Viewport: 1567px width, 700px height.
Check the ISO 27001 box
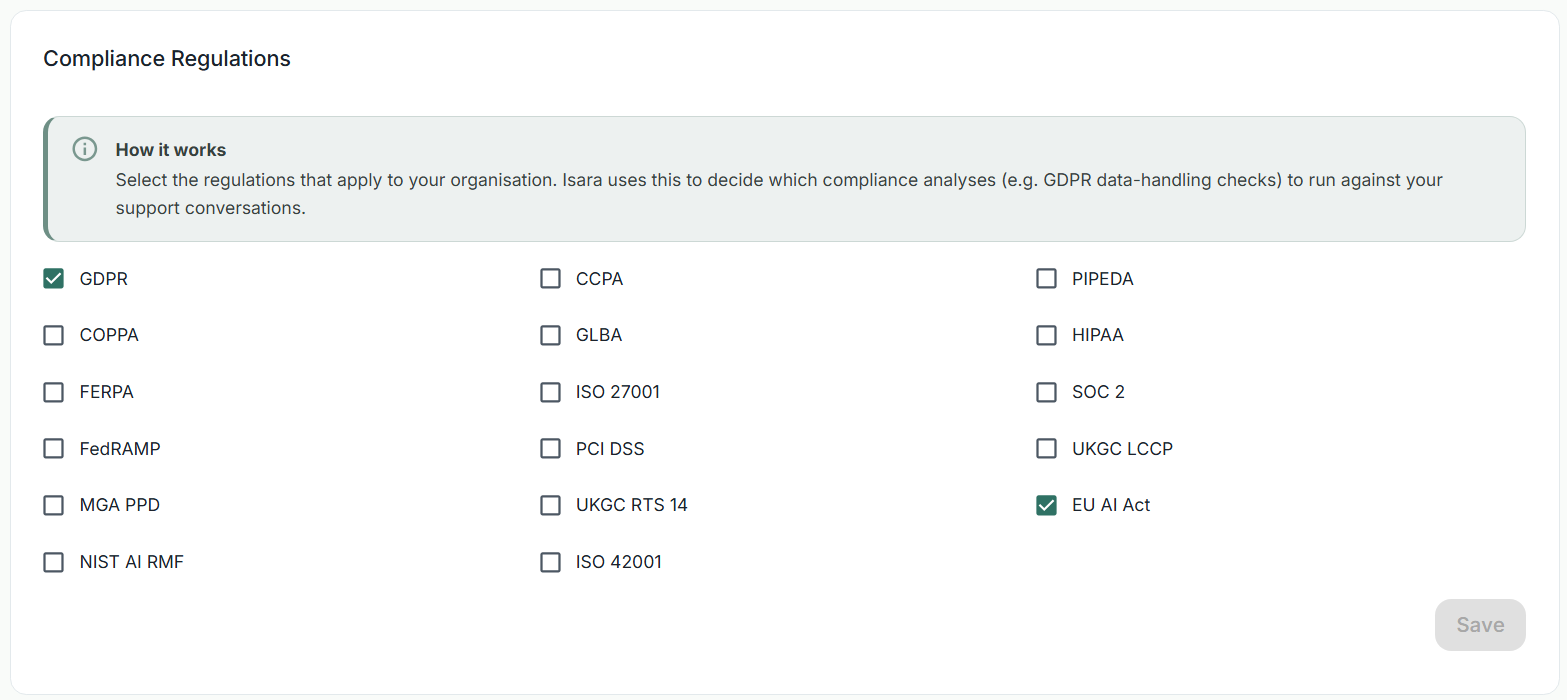click(550, 392)
